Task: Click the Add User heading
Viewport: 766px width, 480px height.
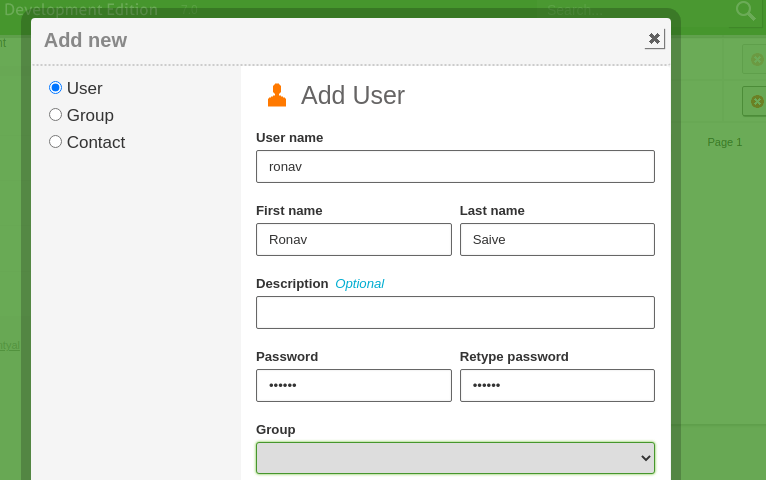Action: (x=353, y=96)
